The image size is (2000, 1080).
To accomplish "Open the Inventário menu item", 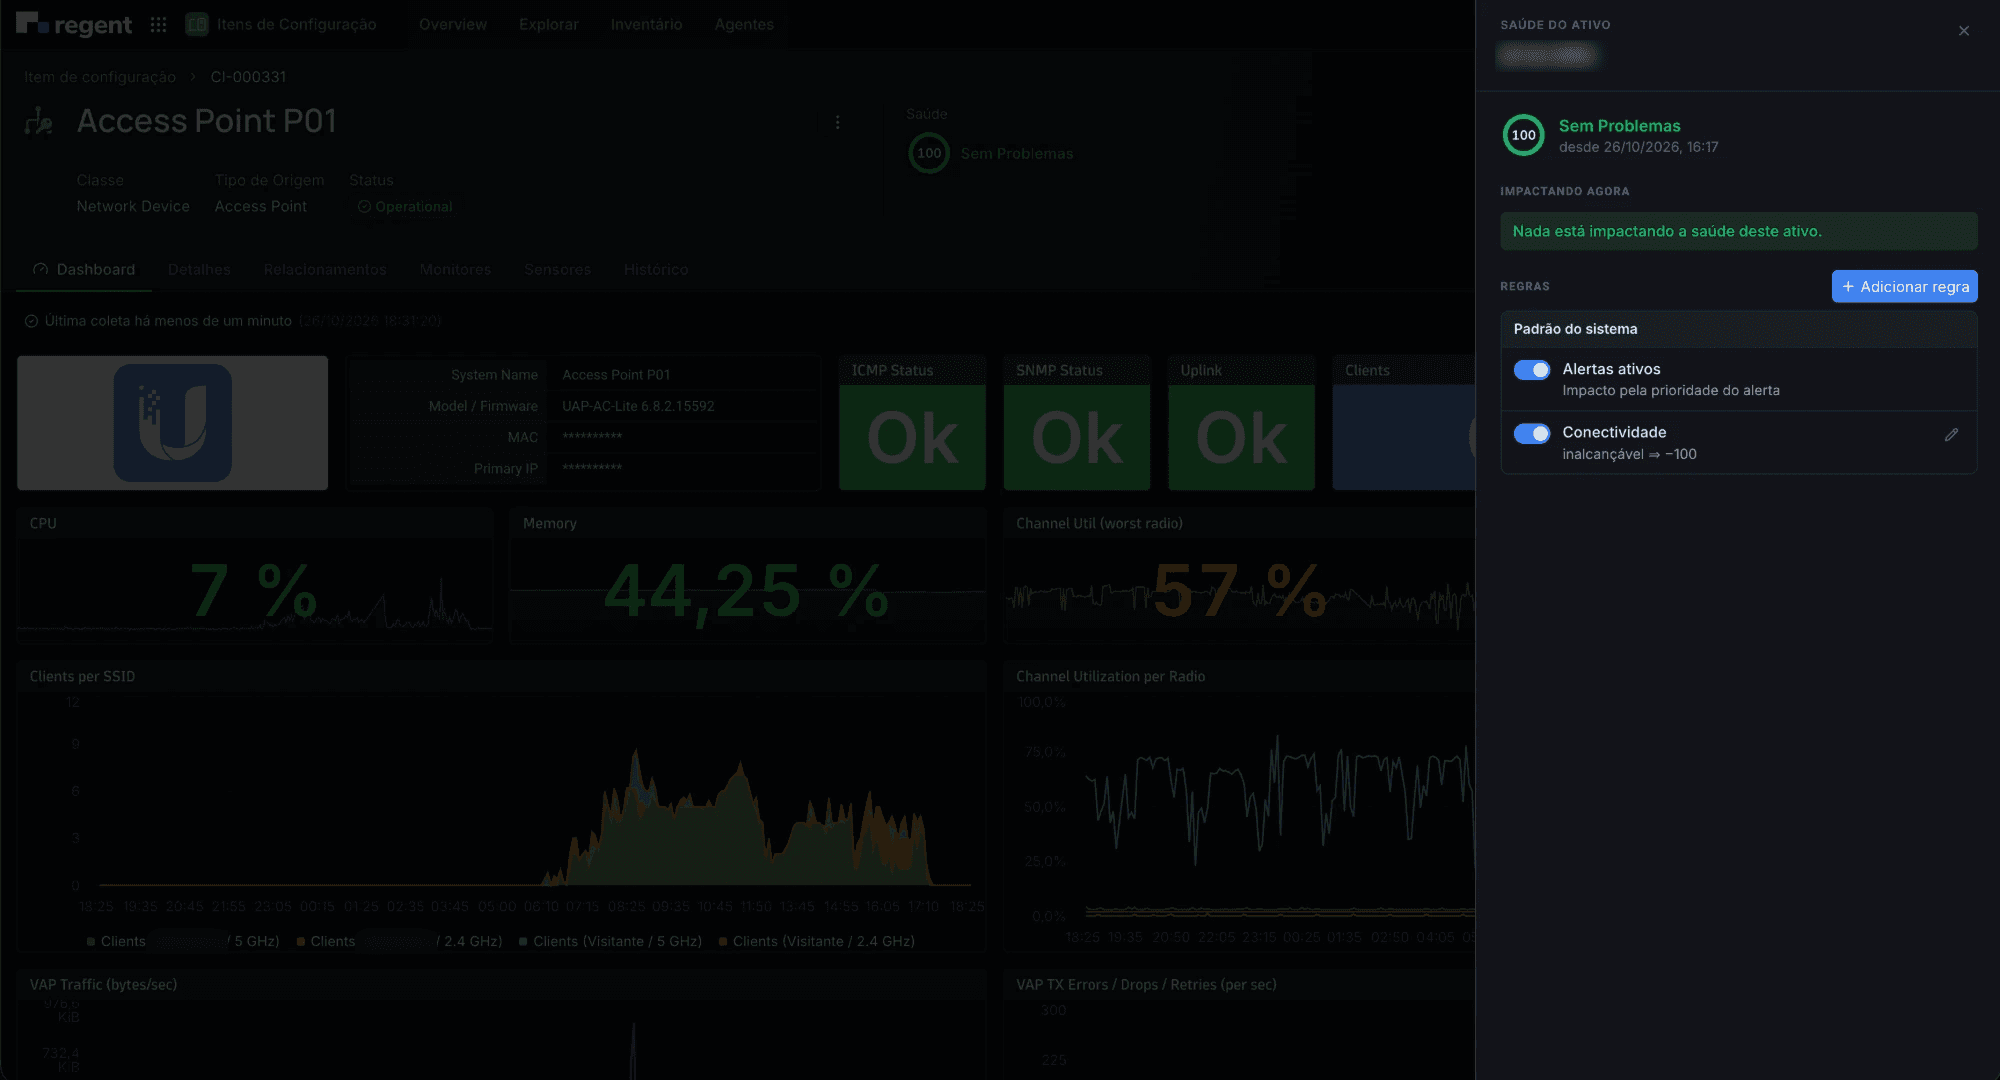I will 646,24.
